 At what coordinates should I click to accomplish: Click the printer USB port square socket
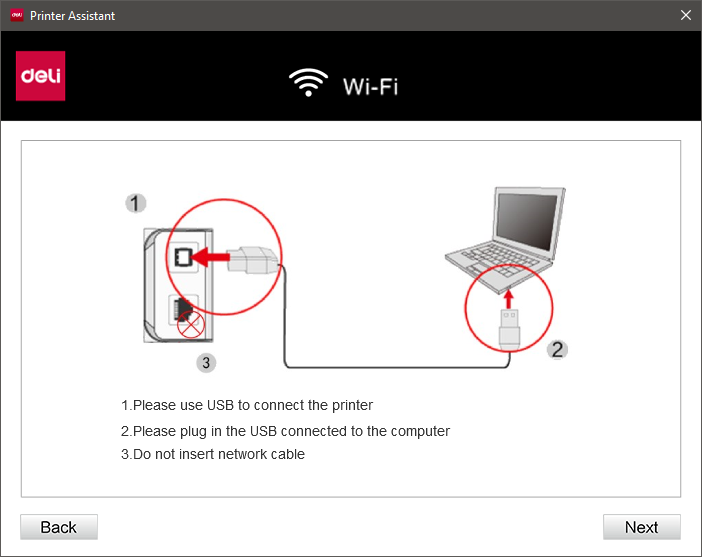[x=183, y=257]
